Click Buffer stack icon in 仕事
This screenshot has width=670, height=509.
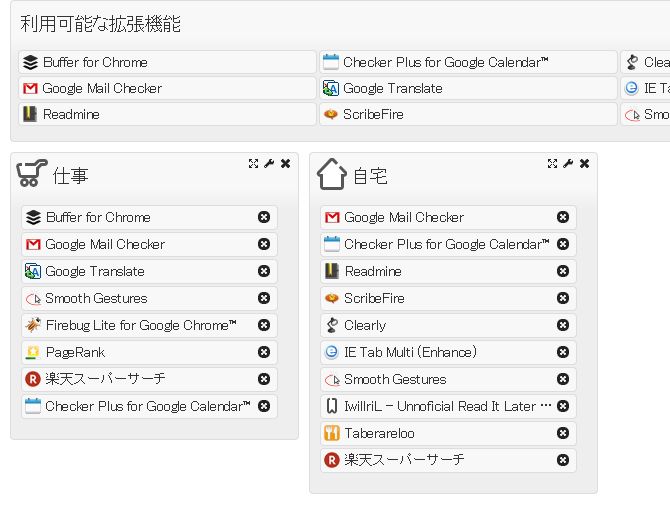click(33, 217)
